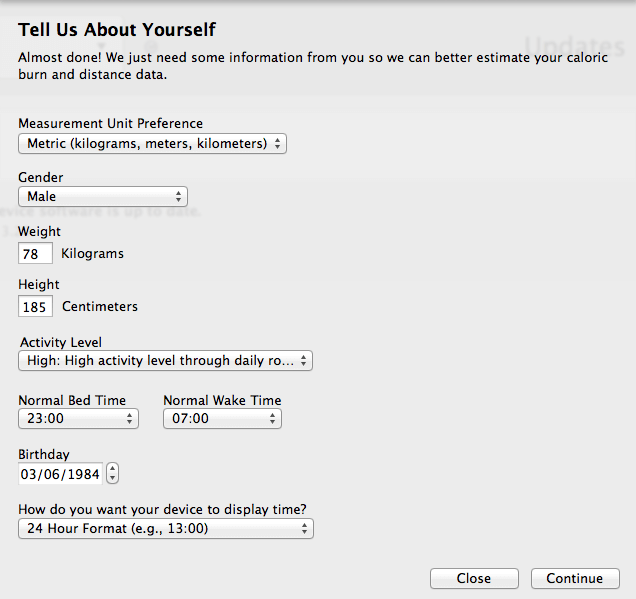Click the Birthday stepper down arrow
Image resolution: width=636 pixels, height=599 pixels.
(x=112, y=479)
